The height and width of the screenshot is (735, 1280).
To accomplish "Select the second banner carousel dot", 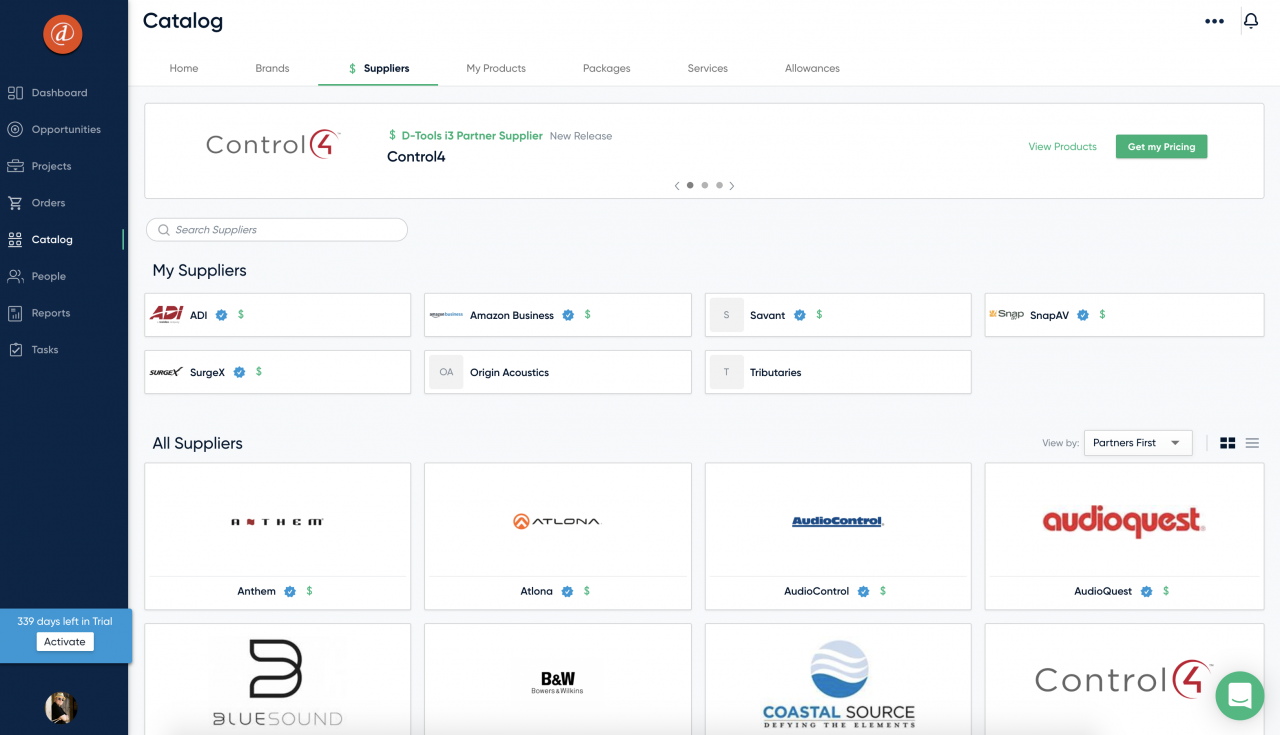I will [705, 185].
